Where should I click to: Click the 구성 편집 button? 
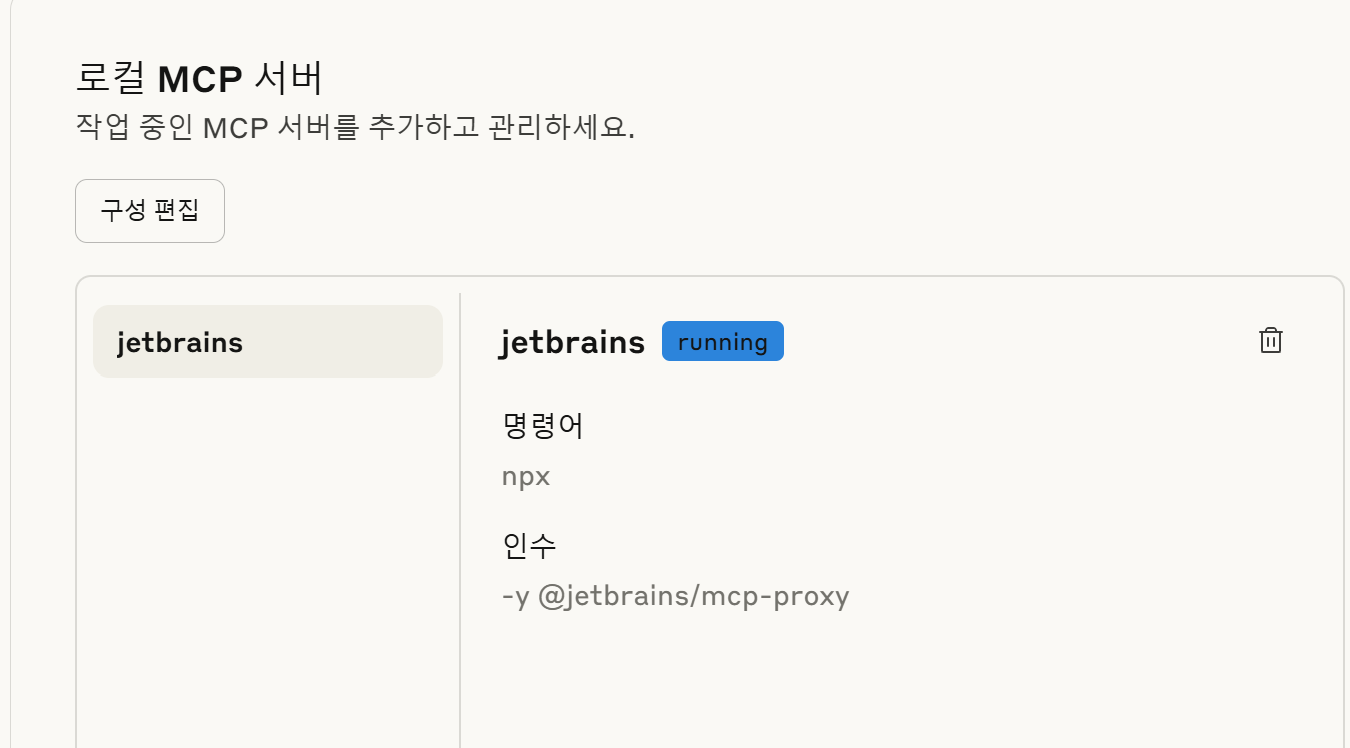pos(150,211)
